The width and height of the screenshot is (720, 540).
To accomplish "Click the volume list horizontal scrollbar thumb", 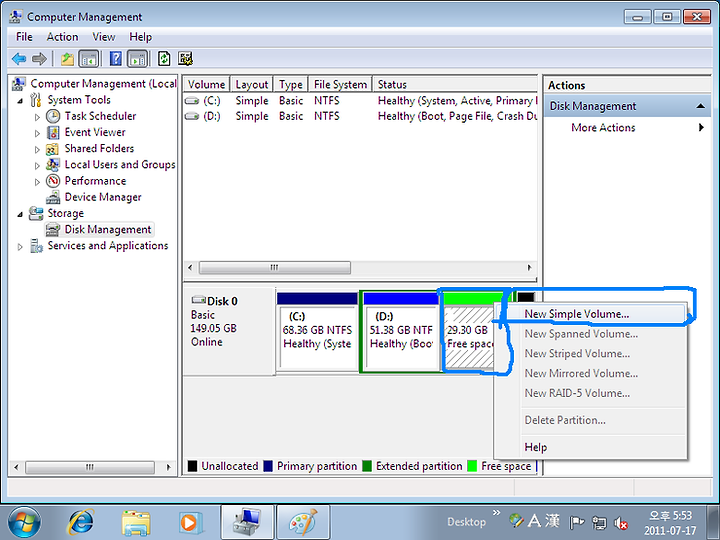I will [275, 267].
